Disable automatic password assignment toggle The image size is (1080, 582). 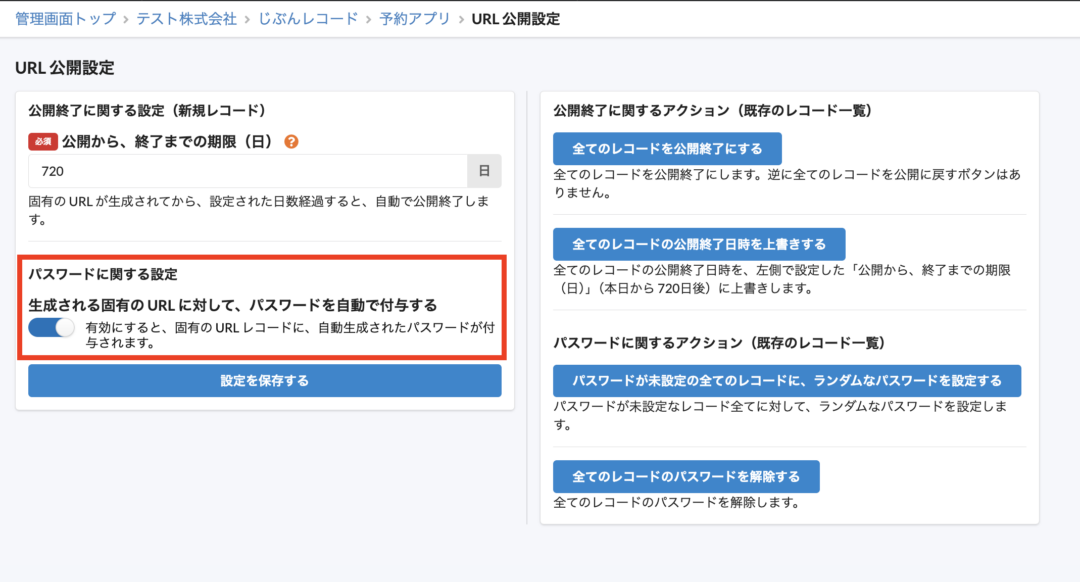click(x=51, y=328)
